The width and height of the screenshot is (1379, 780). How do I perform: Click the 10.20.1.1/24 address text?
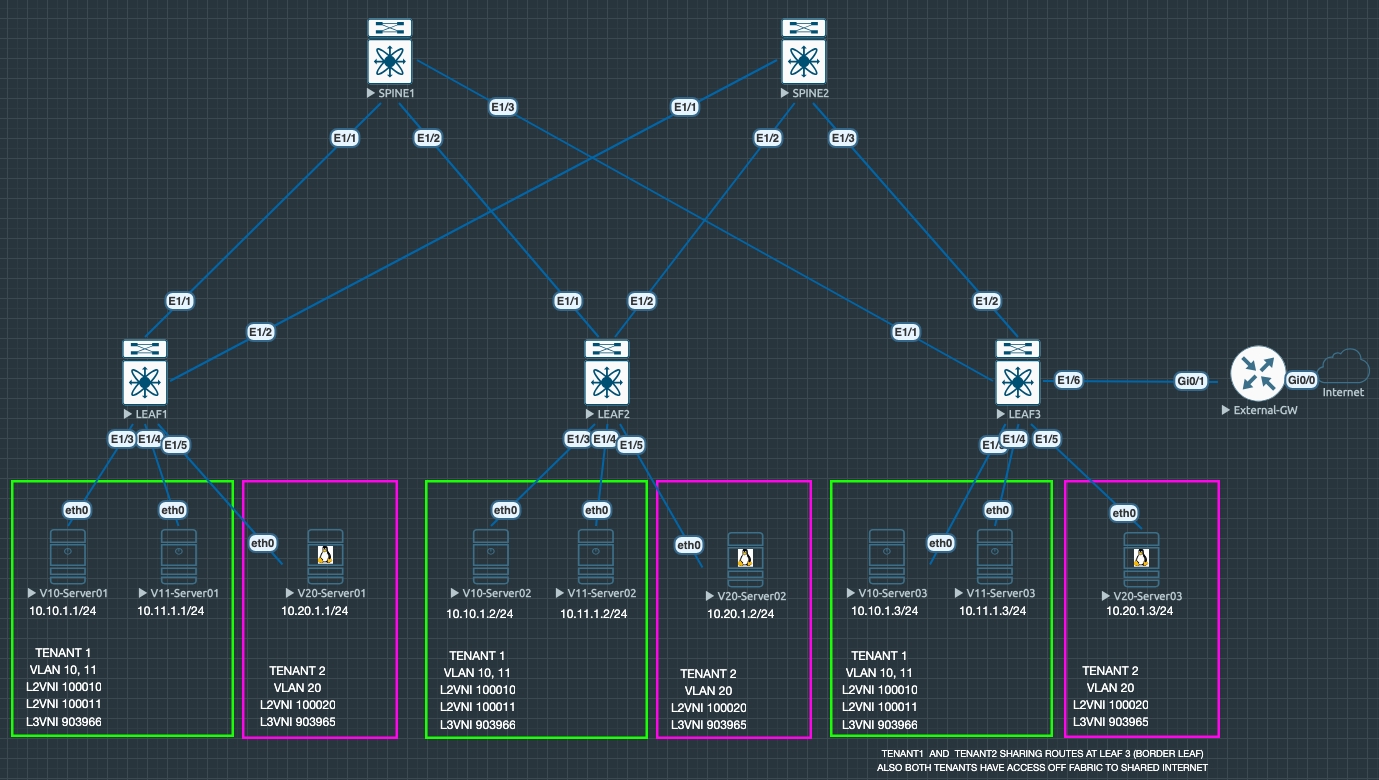[x=314, y=610]
